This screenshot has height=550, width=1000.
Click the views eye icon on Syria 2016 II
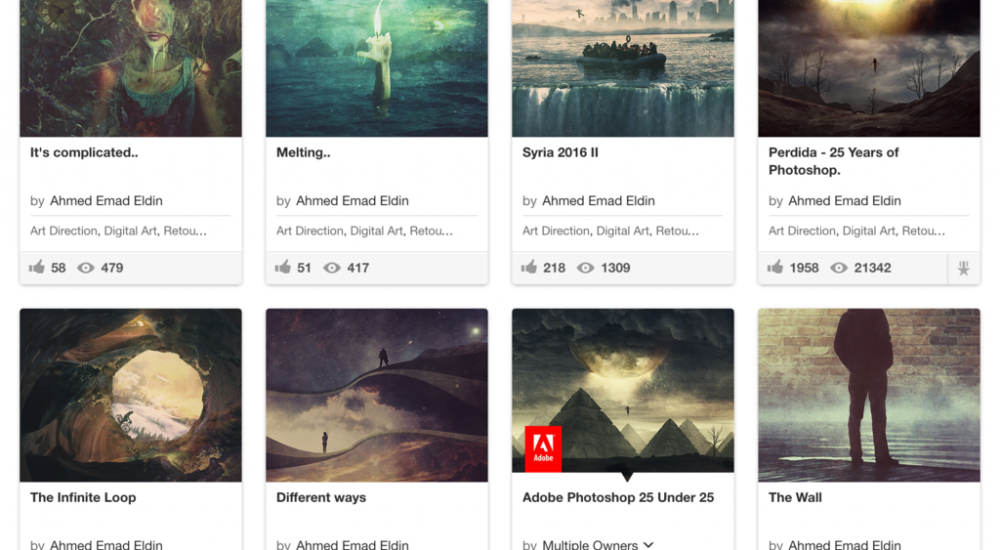(585, 268)
